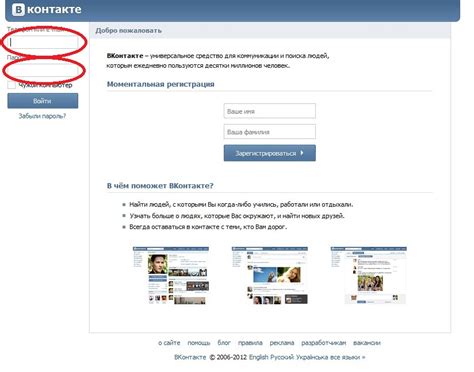Open the 'реклама' footer link
Screen dimensions: 474x372
click(282, 343)
